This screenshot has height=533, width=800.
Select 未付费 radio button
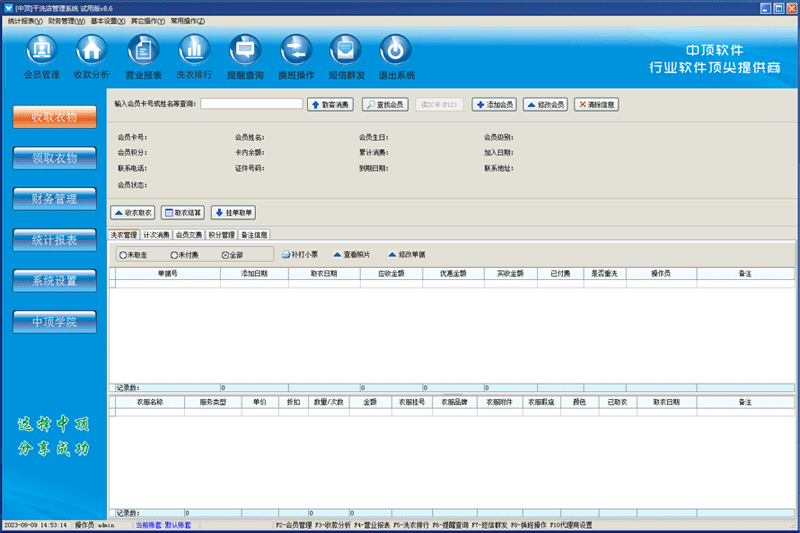185,255
